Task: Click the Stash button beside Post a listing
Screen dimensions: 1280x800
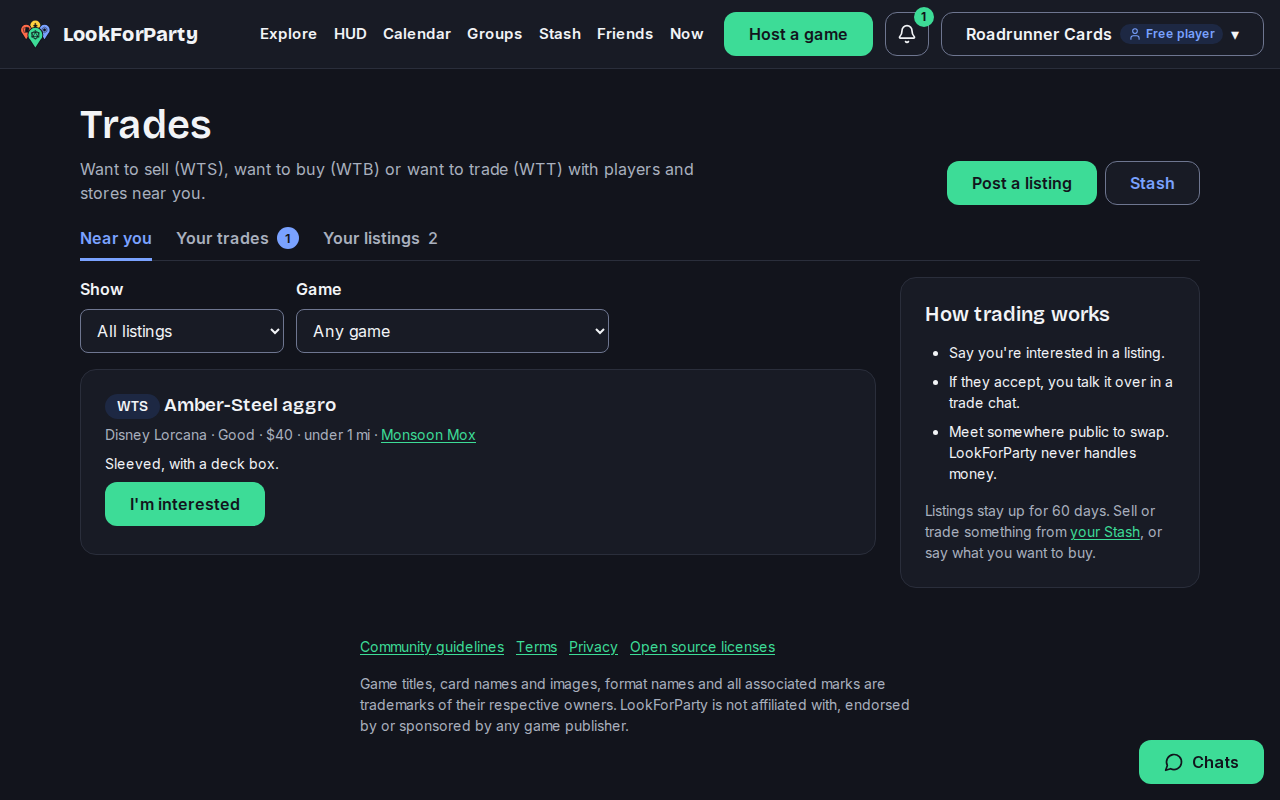Action: [x=1152, y=183]
